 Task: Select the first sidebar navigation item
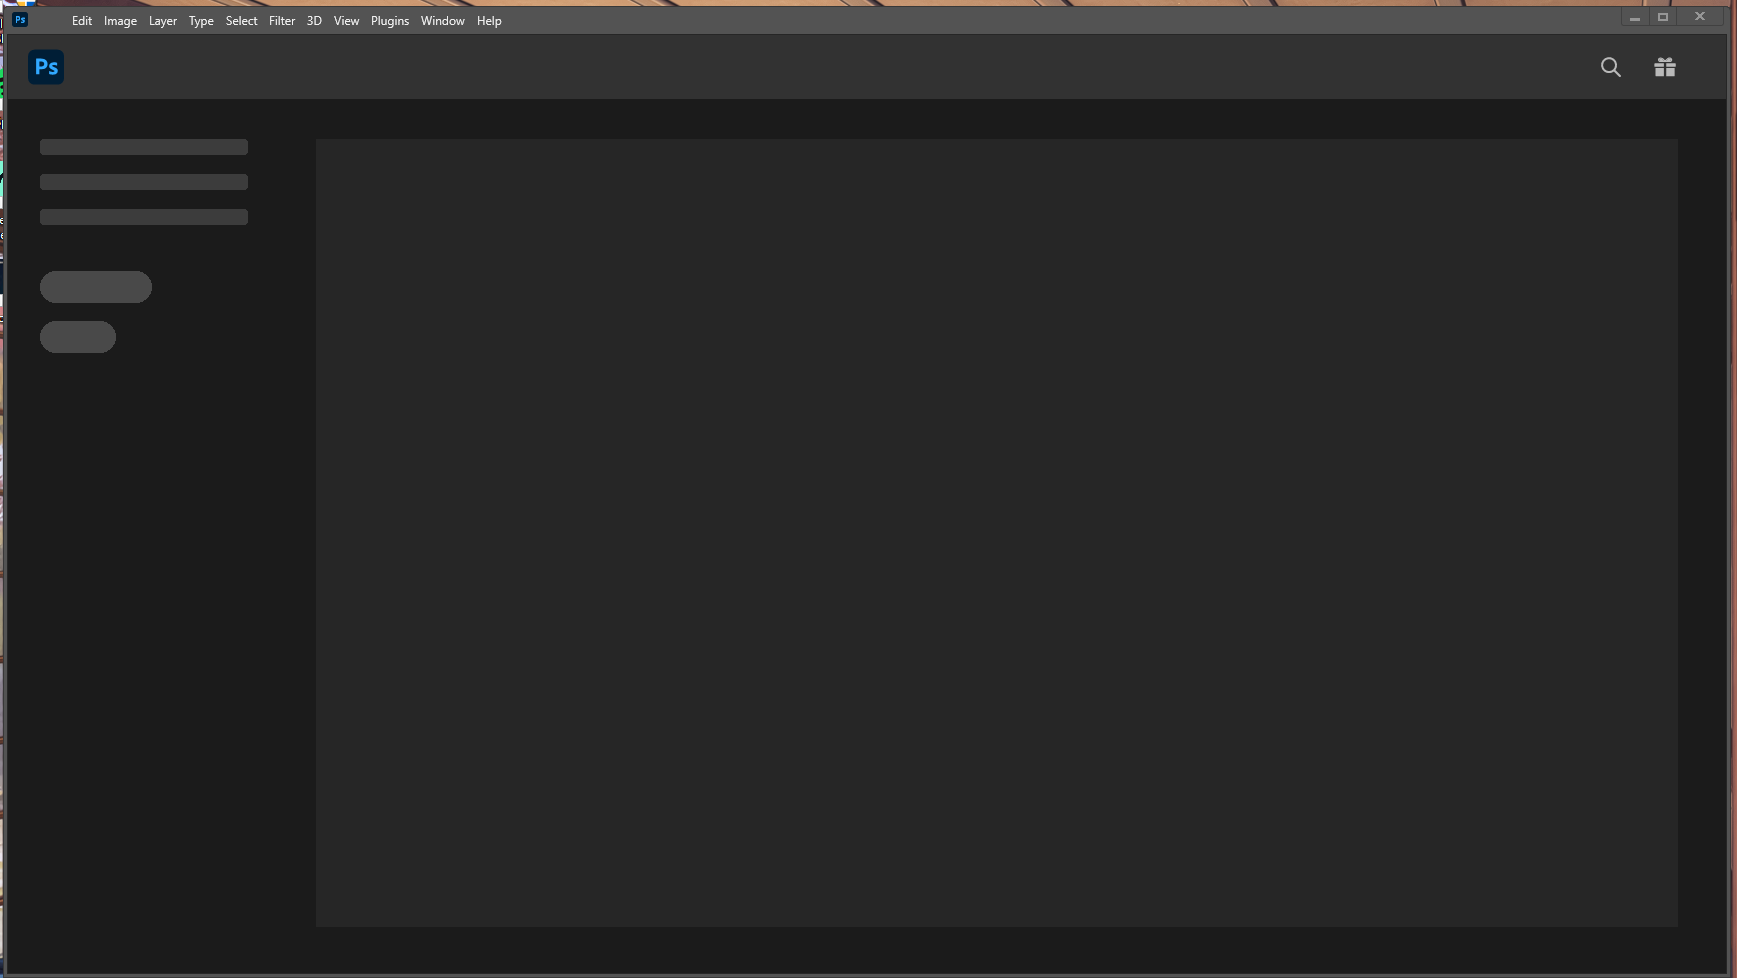(143, 146)
